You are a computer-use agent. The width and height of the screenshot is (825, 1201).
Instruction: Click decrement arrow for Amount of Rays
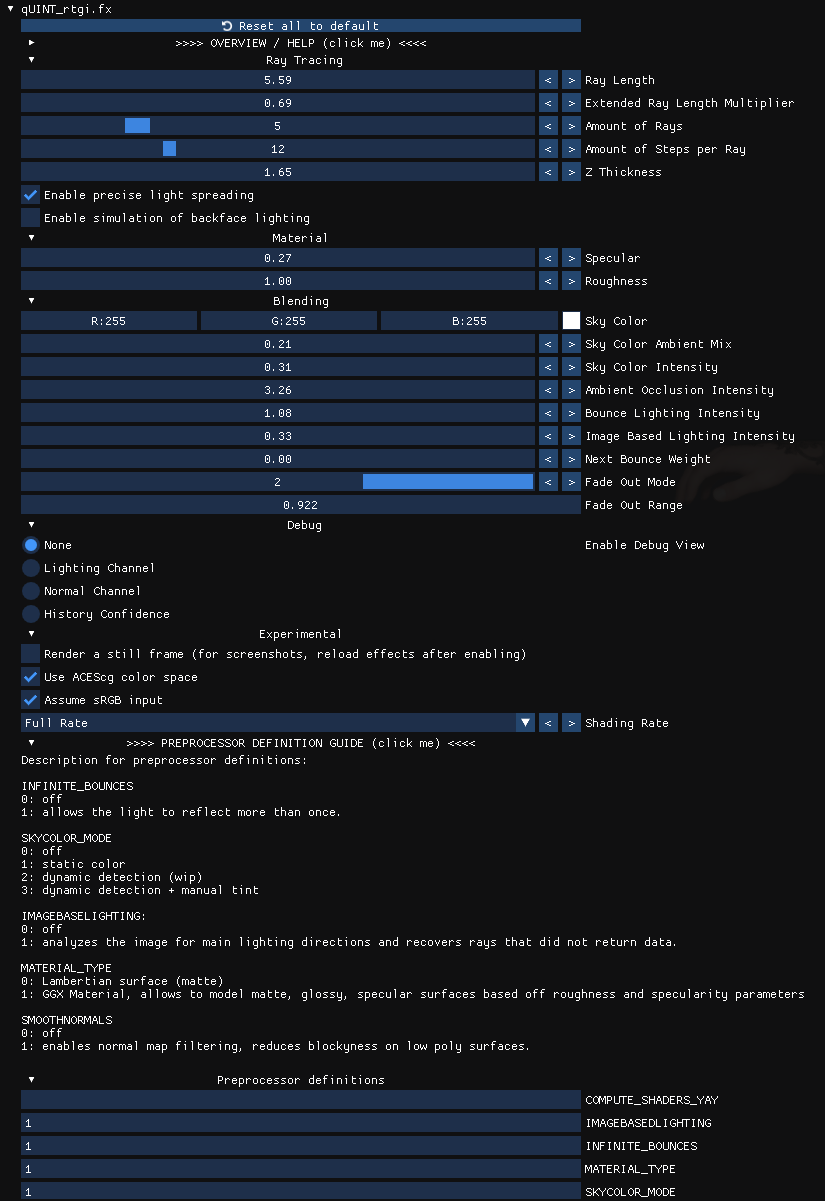[548, 126]
